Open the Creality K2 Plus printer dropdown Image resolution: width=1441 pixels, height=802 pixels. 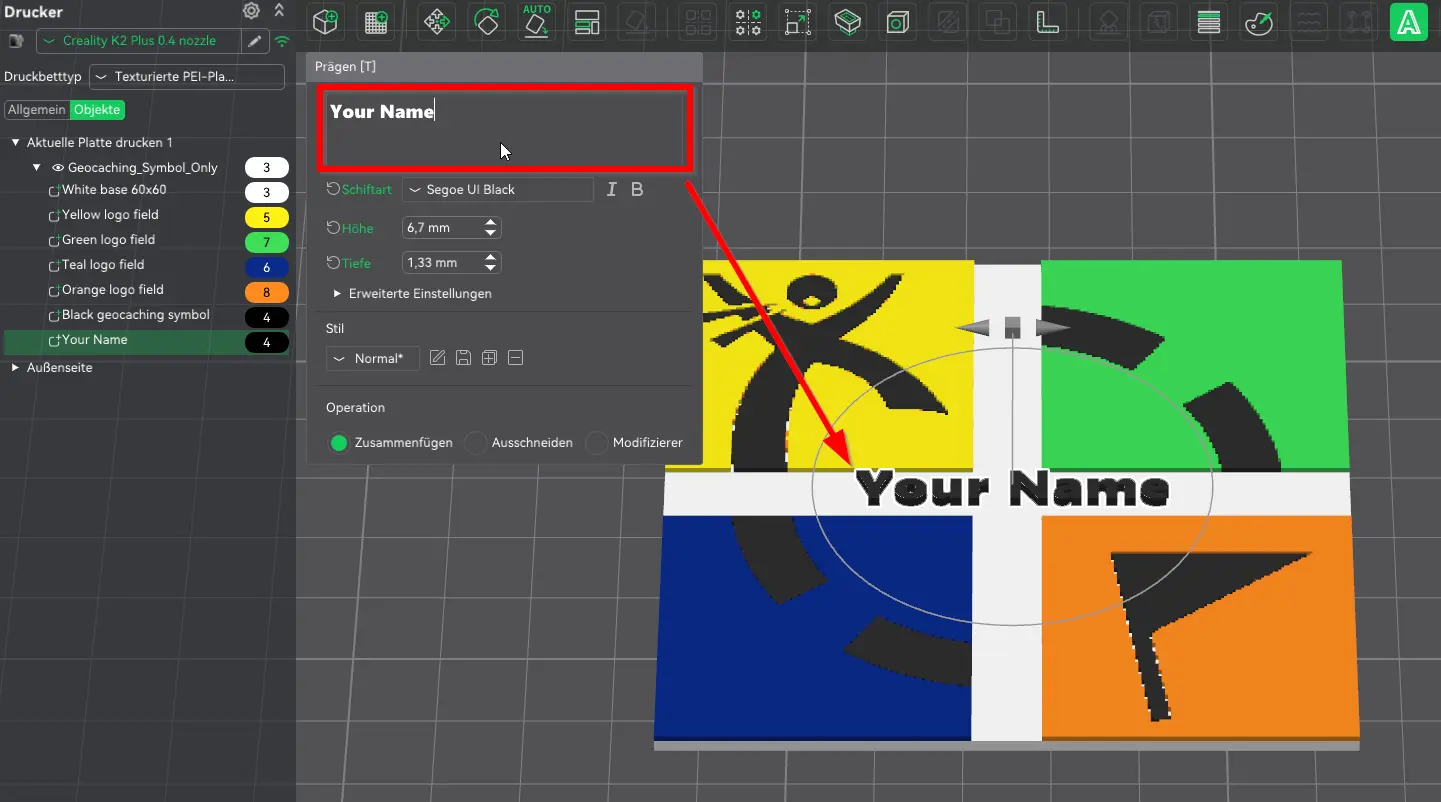point(140,41)
